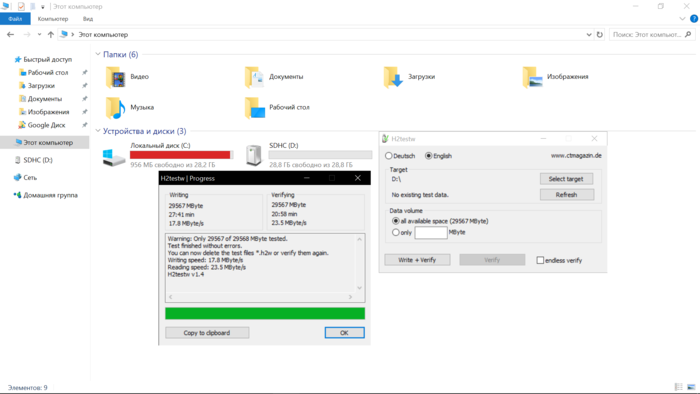Switch to large icons view in status bar
Screen dimensions: 700x394
691,387
